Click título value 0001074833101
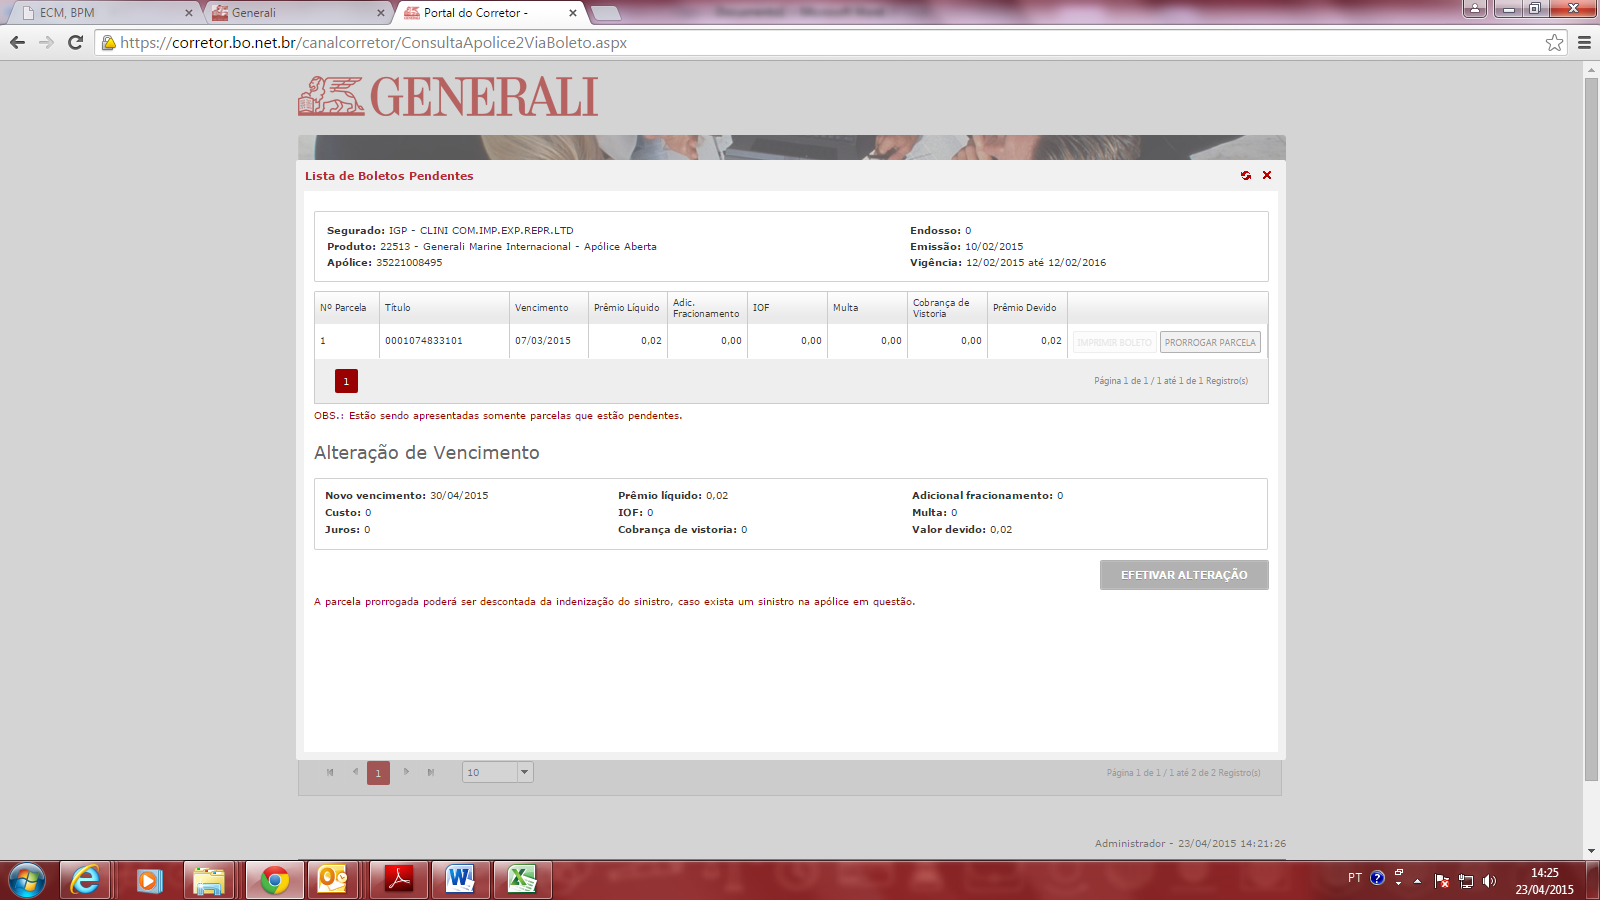Screen dimensions: 1600x900 [424, 341]
